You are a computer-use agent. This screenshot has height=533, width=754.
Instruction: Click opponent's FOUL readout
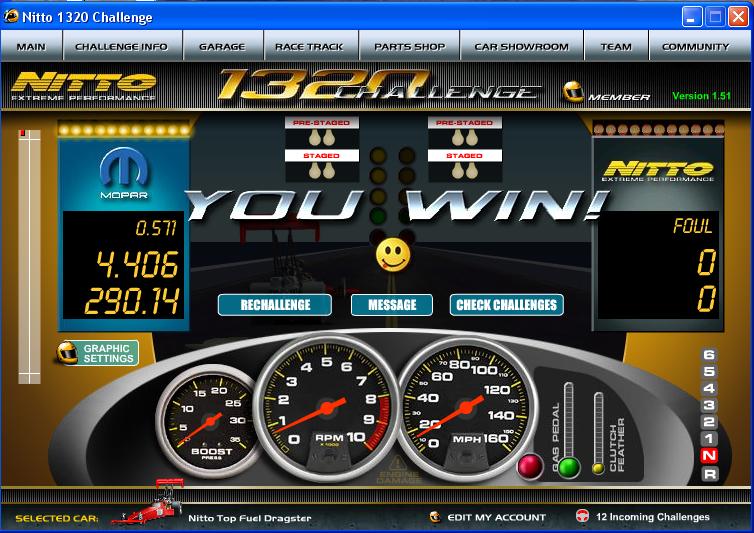point(692,226)
